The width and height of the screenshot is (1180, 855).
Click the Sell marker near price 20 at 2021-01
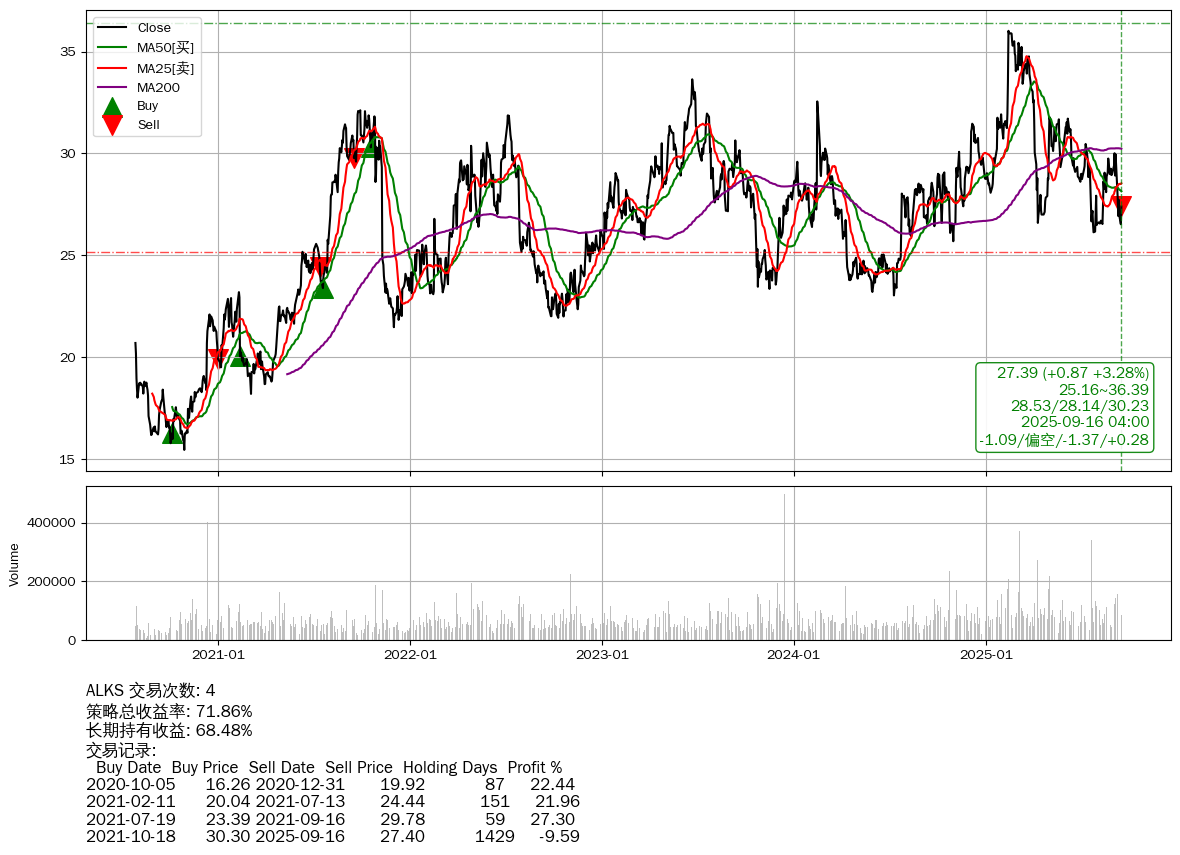pos(218,358)
